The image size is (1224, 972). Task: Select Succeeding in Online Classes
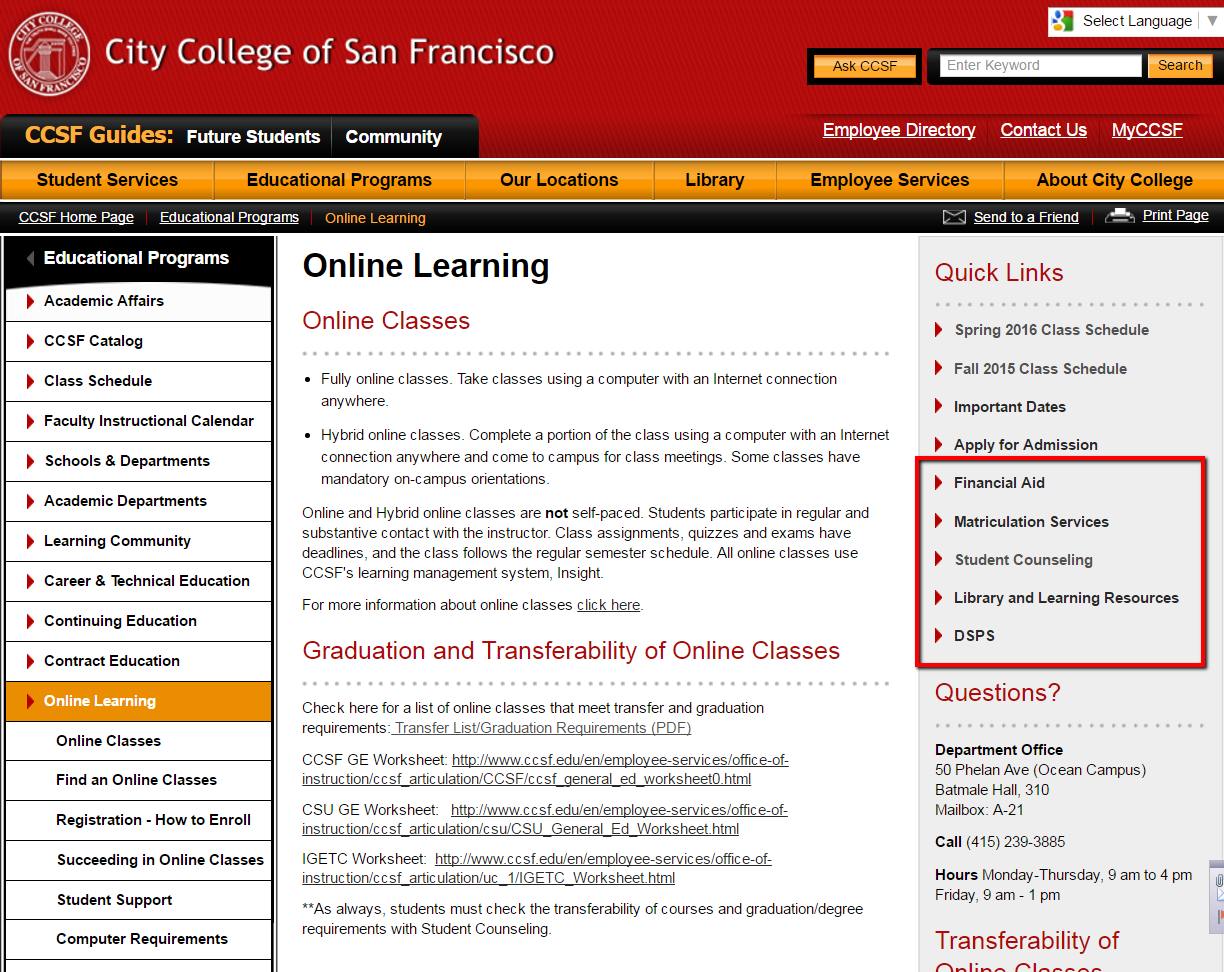[x=160, y=860]
